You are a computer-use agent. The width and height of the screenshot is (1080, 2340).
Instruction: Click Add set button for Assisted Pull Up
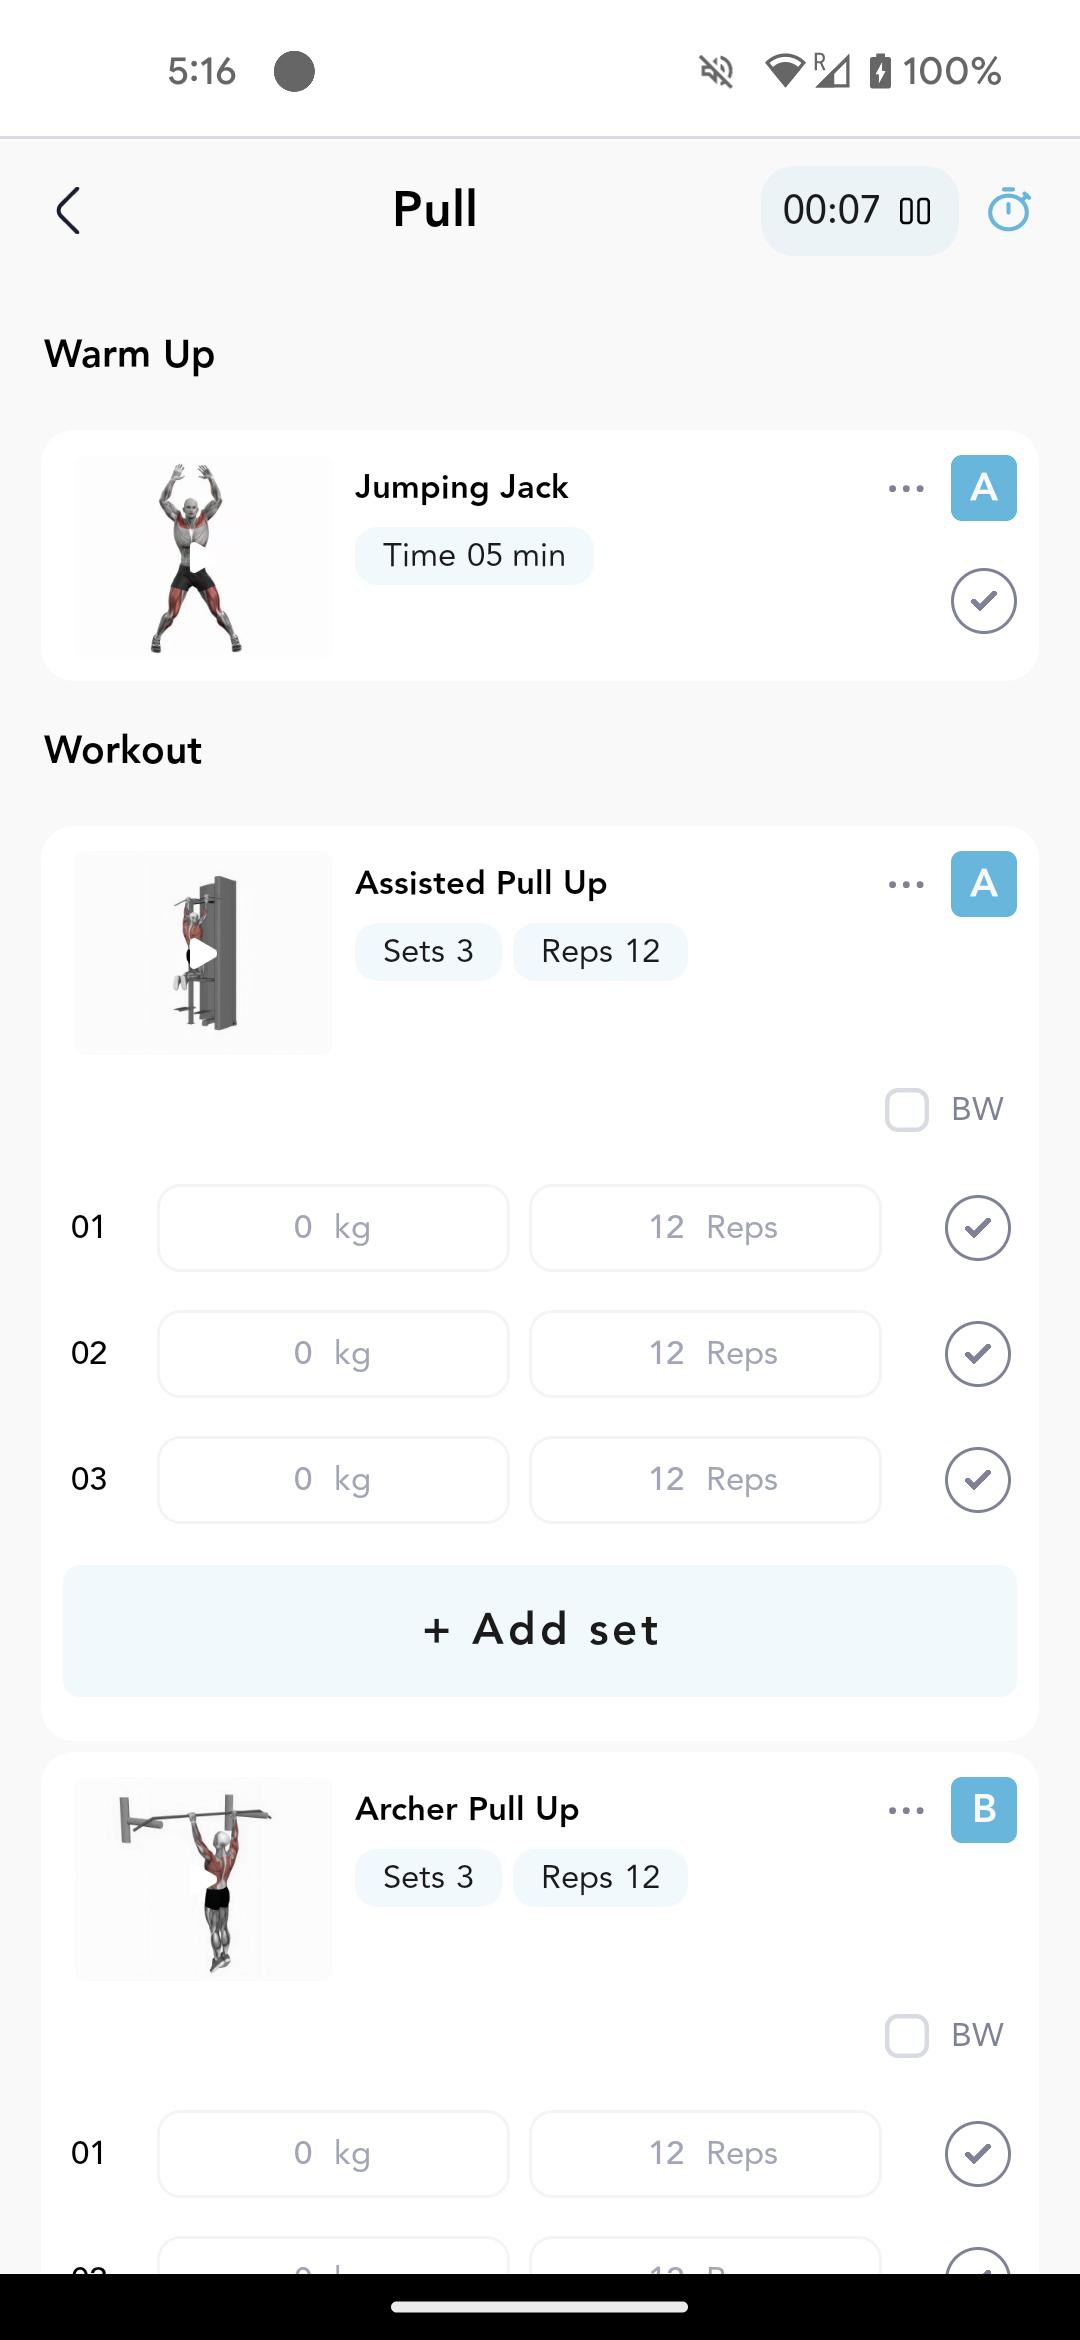[540, 1630]
